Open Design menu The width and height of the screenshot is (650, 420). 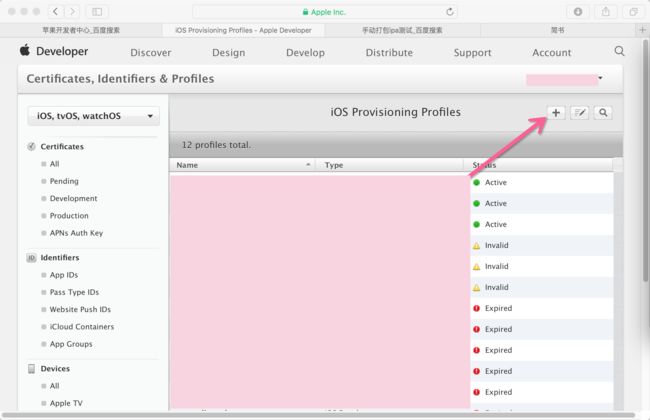tap(228, 53)
